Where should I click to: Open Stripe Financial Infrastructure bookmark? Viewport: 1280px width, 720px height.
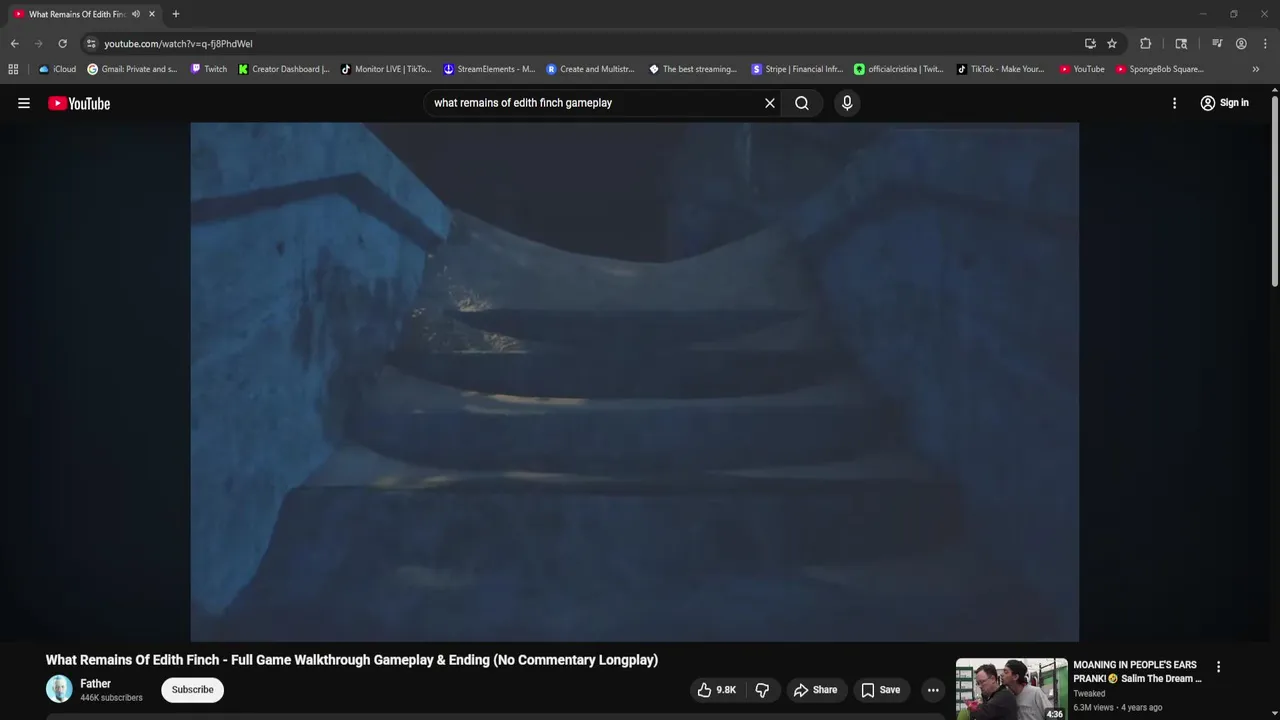[797, 69]
